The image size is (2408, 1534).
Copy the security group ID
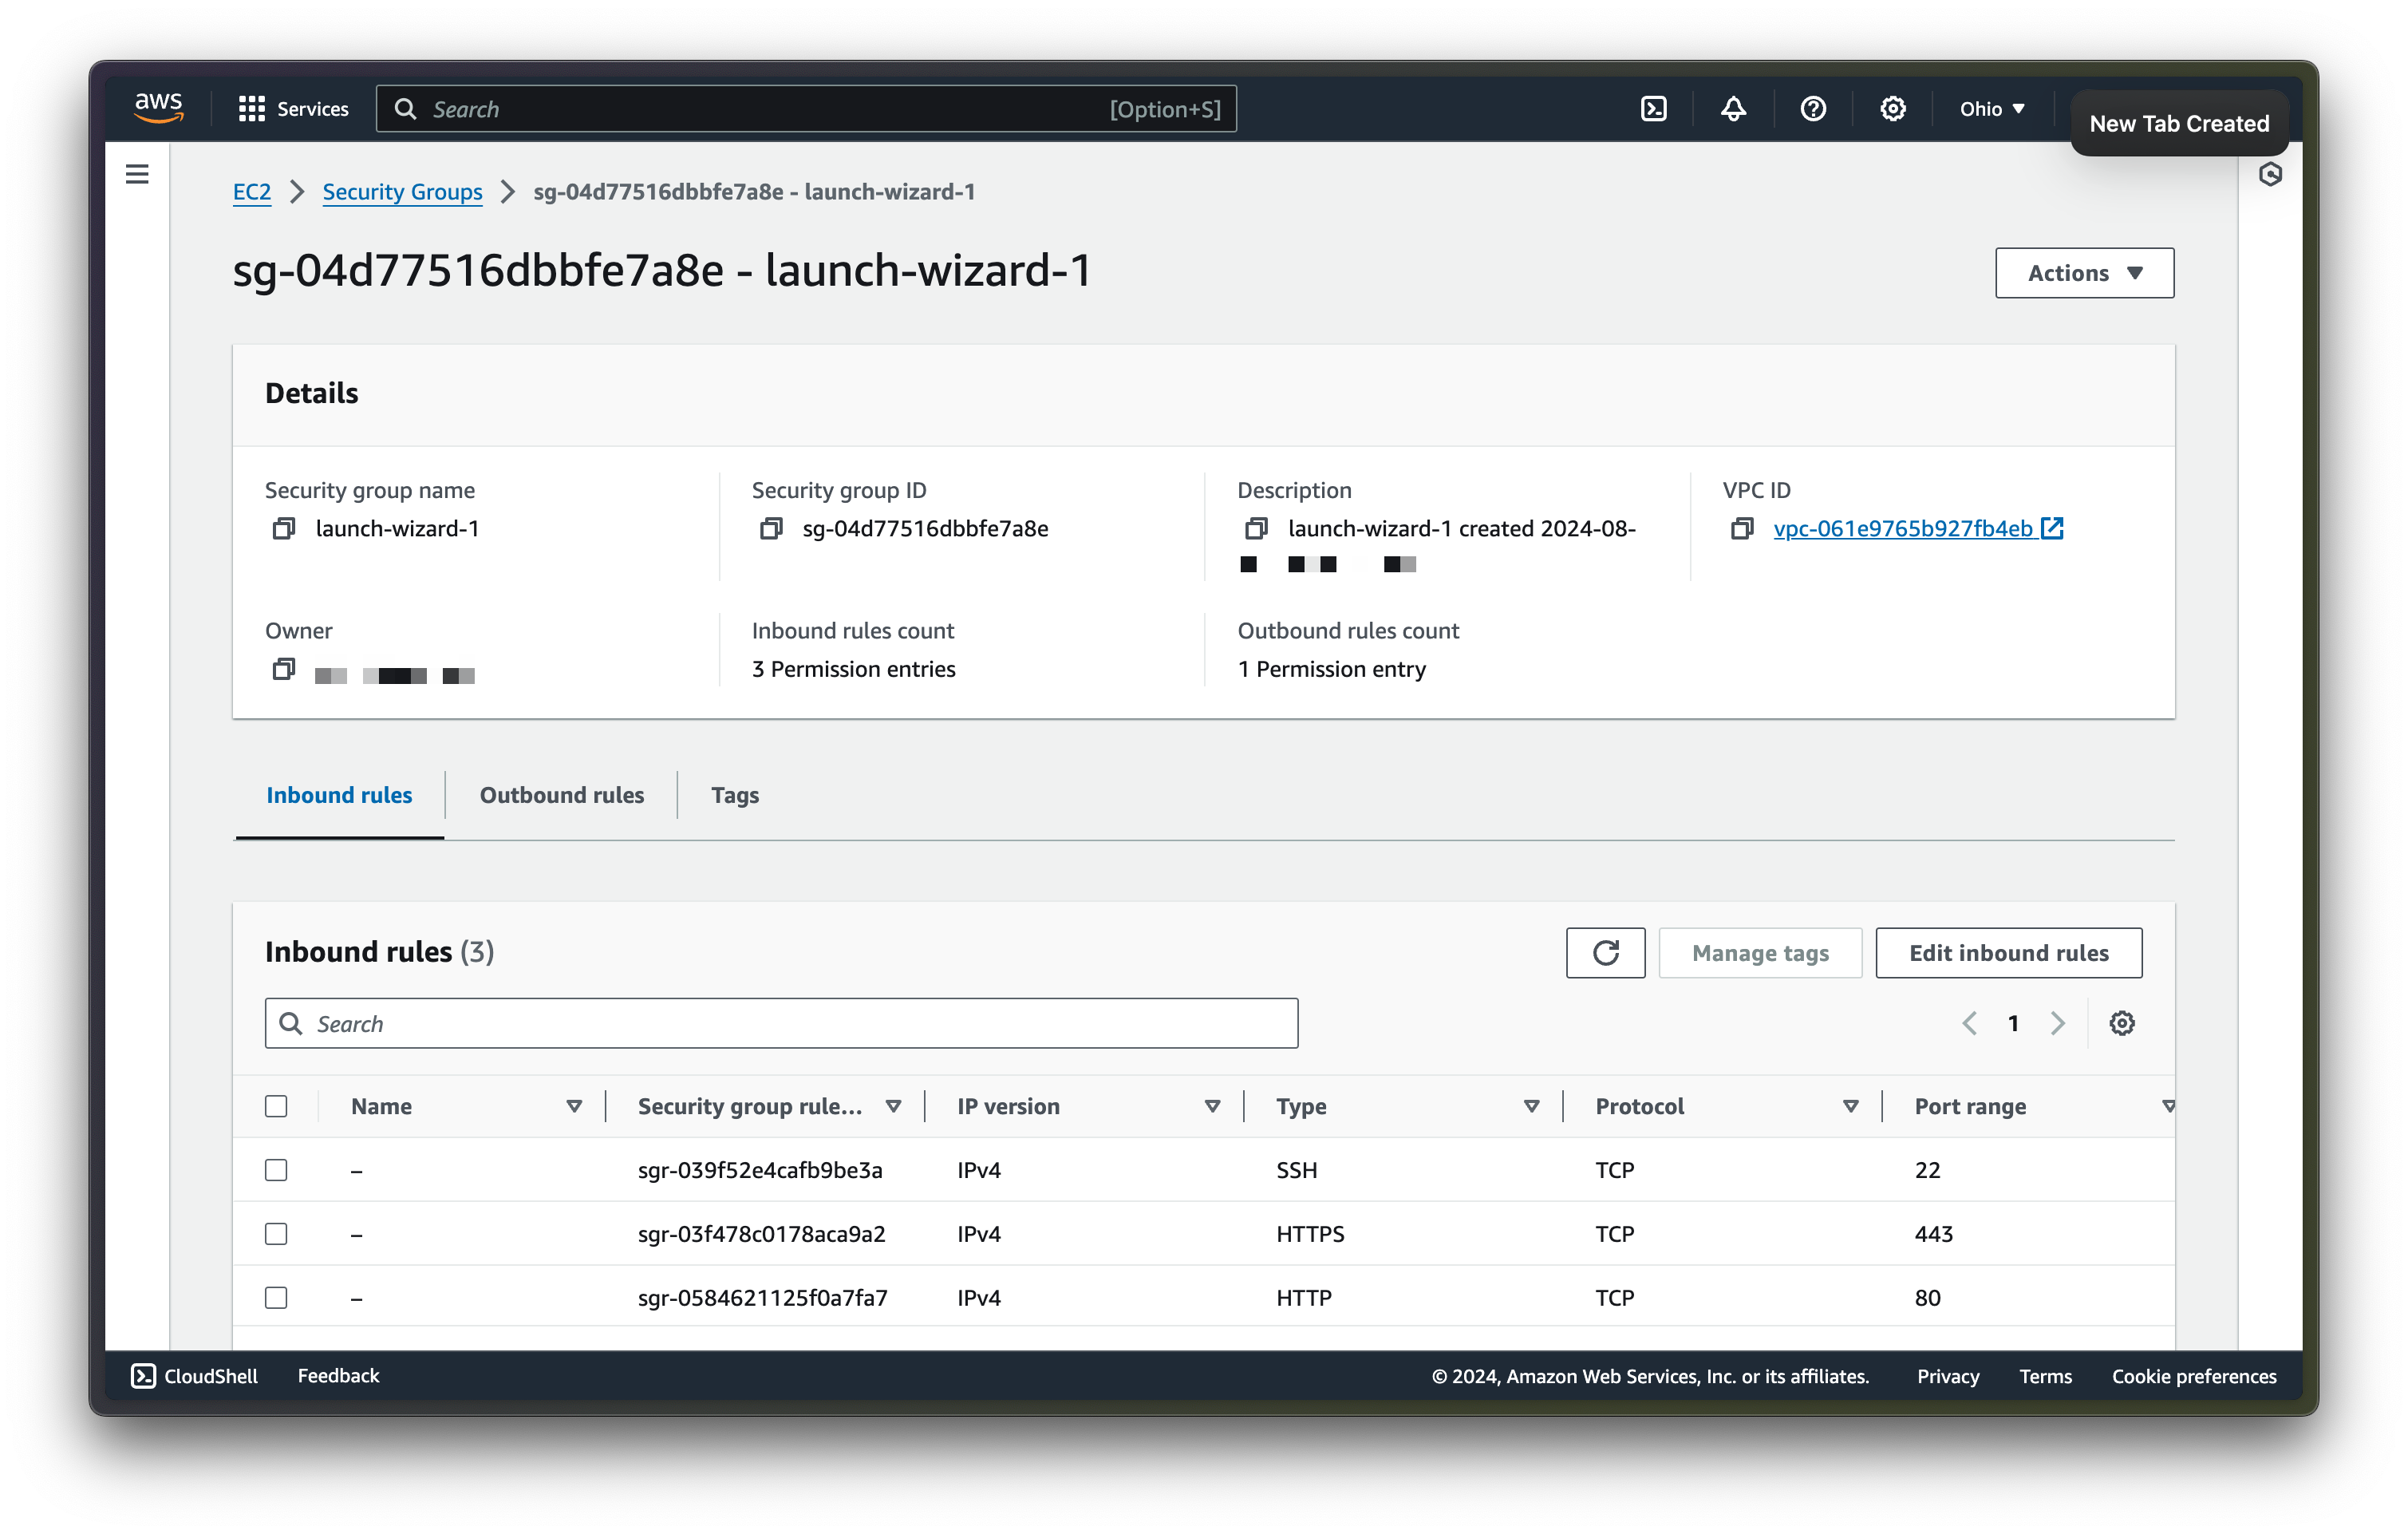point(771,528)
